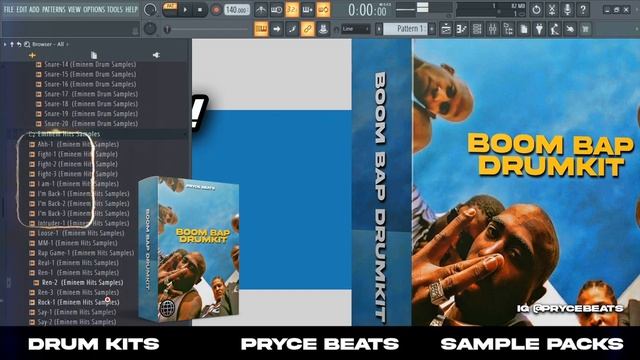Stop playback with the stop button
Screen dimensions: 640x360
(200, 10)
